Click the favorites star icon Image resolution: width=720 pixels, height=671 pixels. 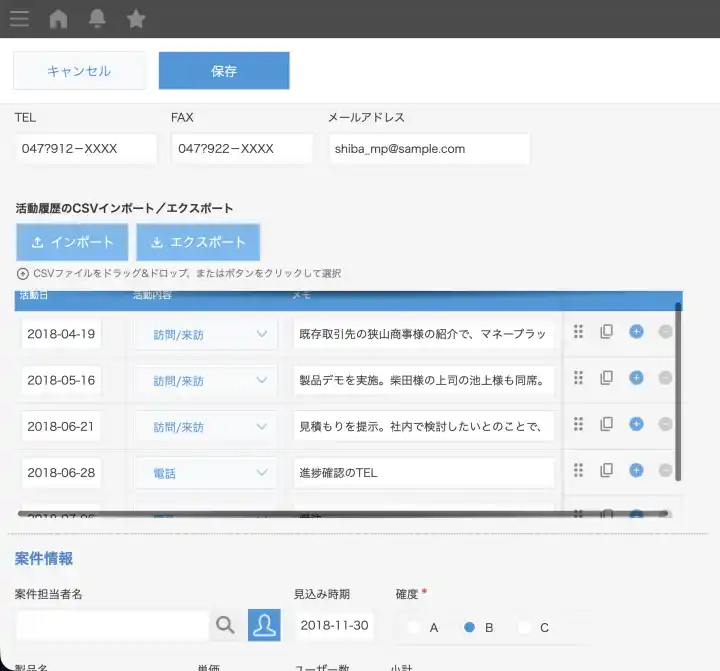[136, 19]
